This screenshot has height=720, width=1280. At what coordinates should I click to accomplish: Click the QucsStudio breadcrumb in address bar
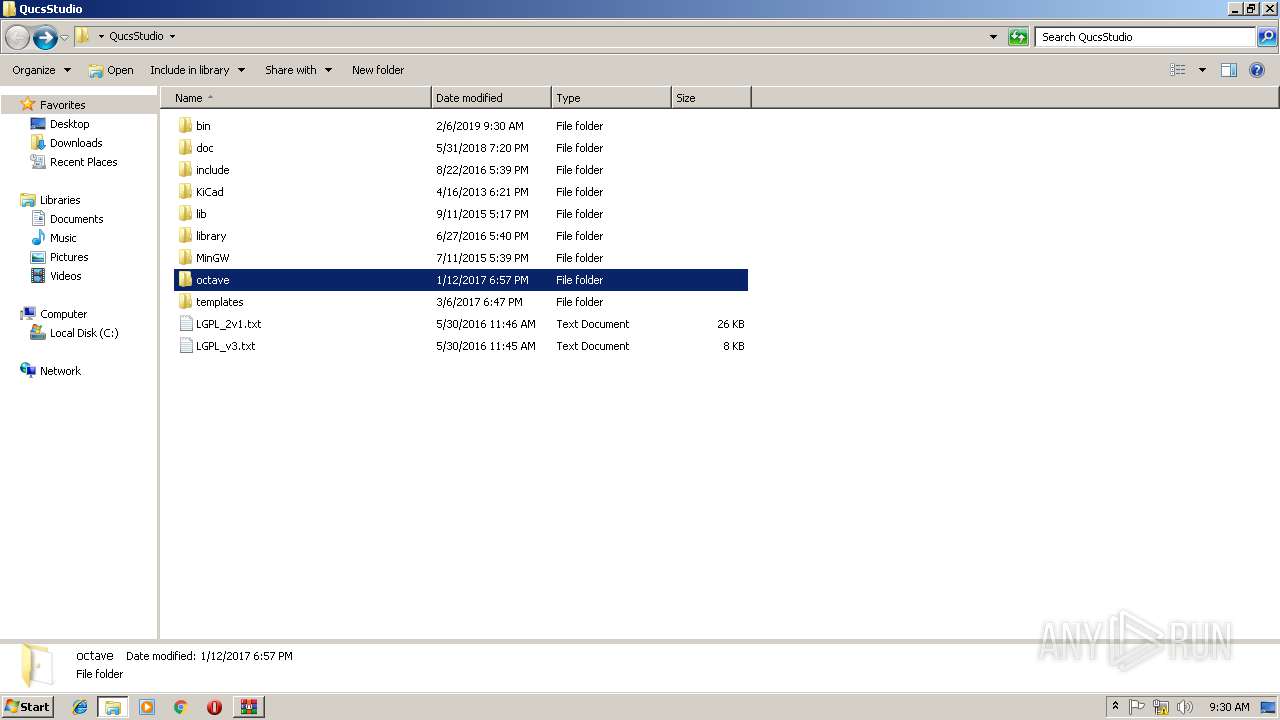[136, 37]
